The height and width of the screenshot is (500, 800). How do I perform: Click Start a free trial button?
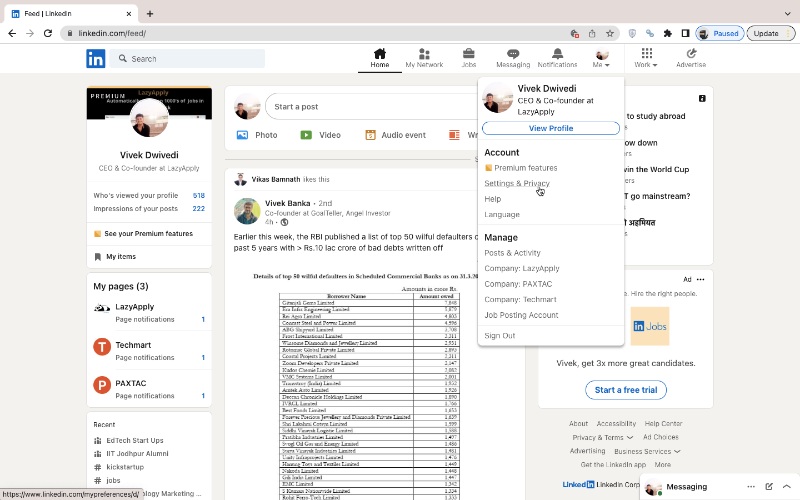click(x=626, y=390)
